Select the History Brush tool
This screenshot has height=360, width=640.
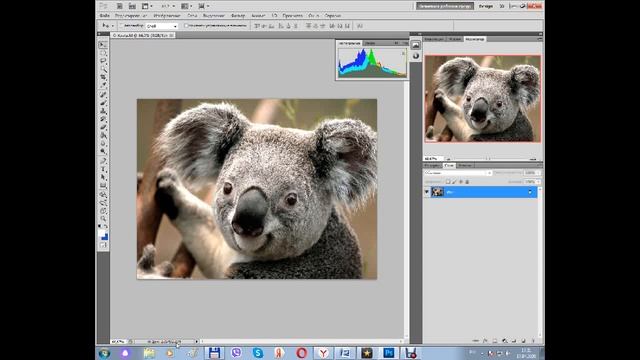(x=103, y=119)
